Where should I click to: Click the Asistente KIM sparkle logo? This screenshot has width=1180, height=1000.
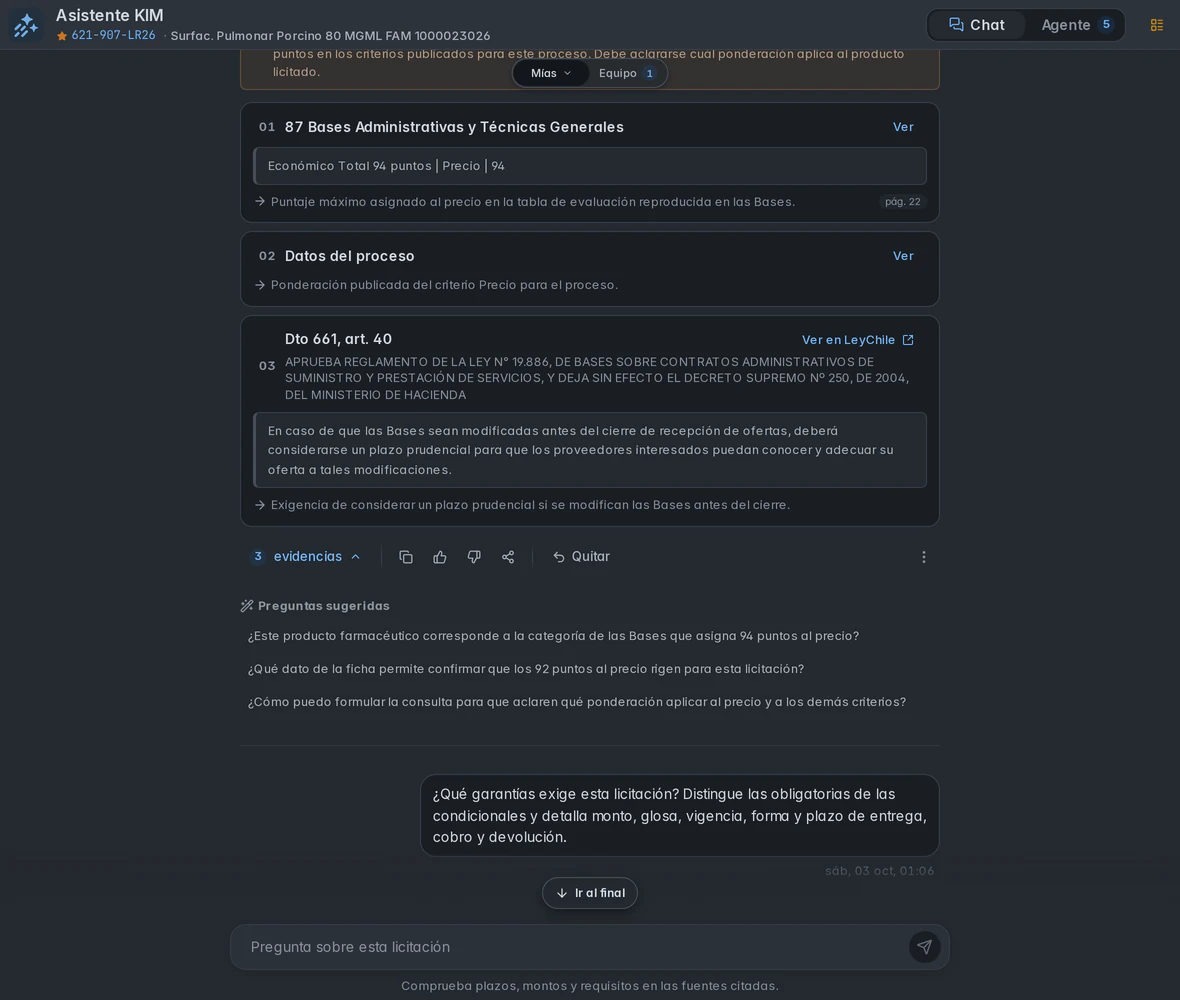click(26, 25)
